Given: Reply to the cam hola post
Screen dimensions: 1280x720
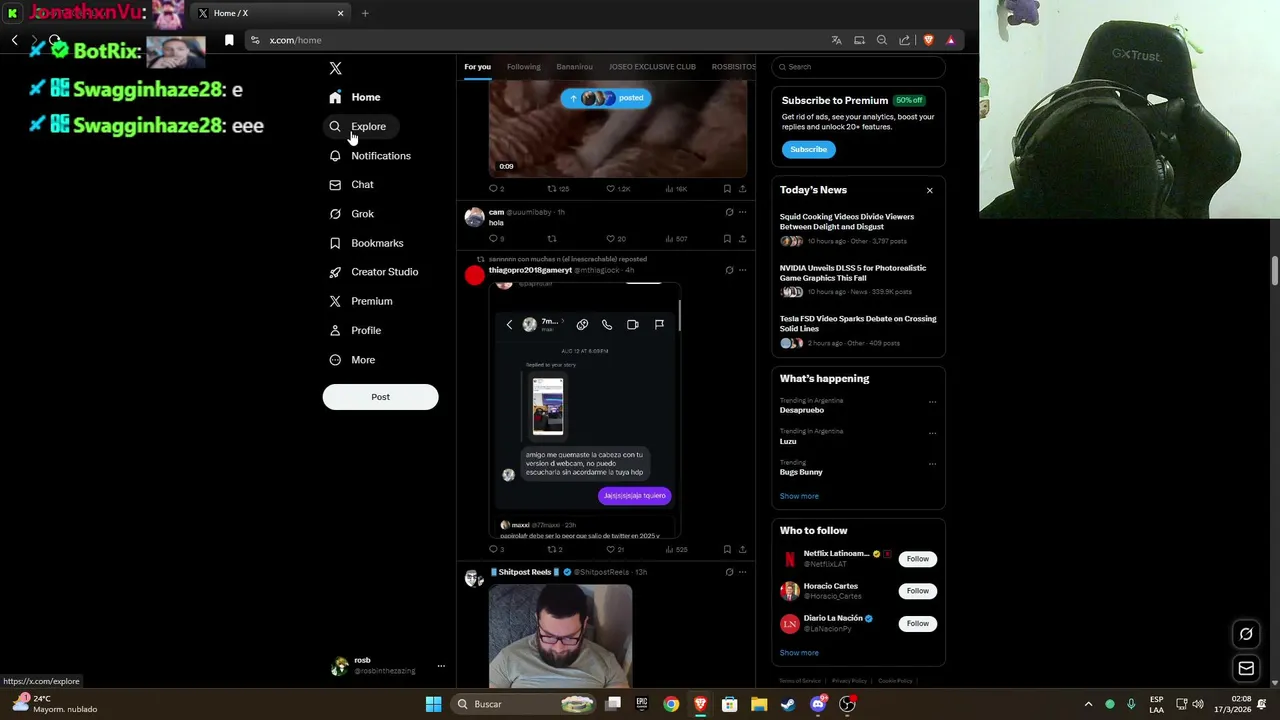Looking at the screenshot, I should click(496, 239).
